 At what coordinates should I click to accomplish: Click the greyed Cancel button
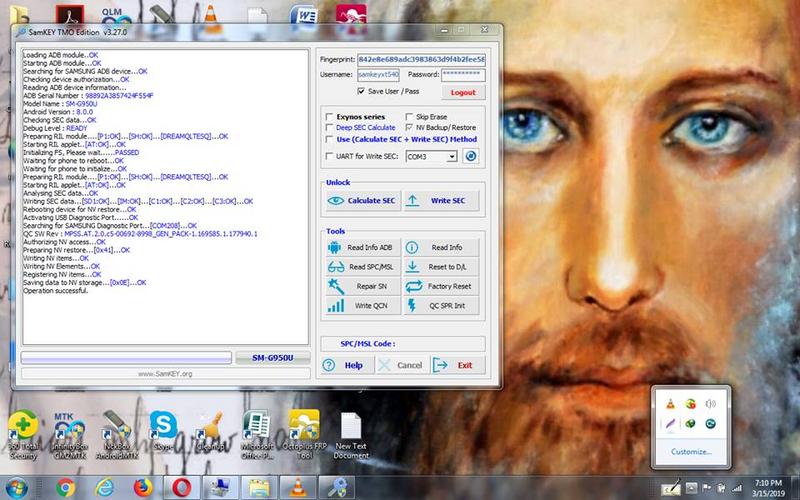pos(402,365)
